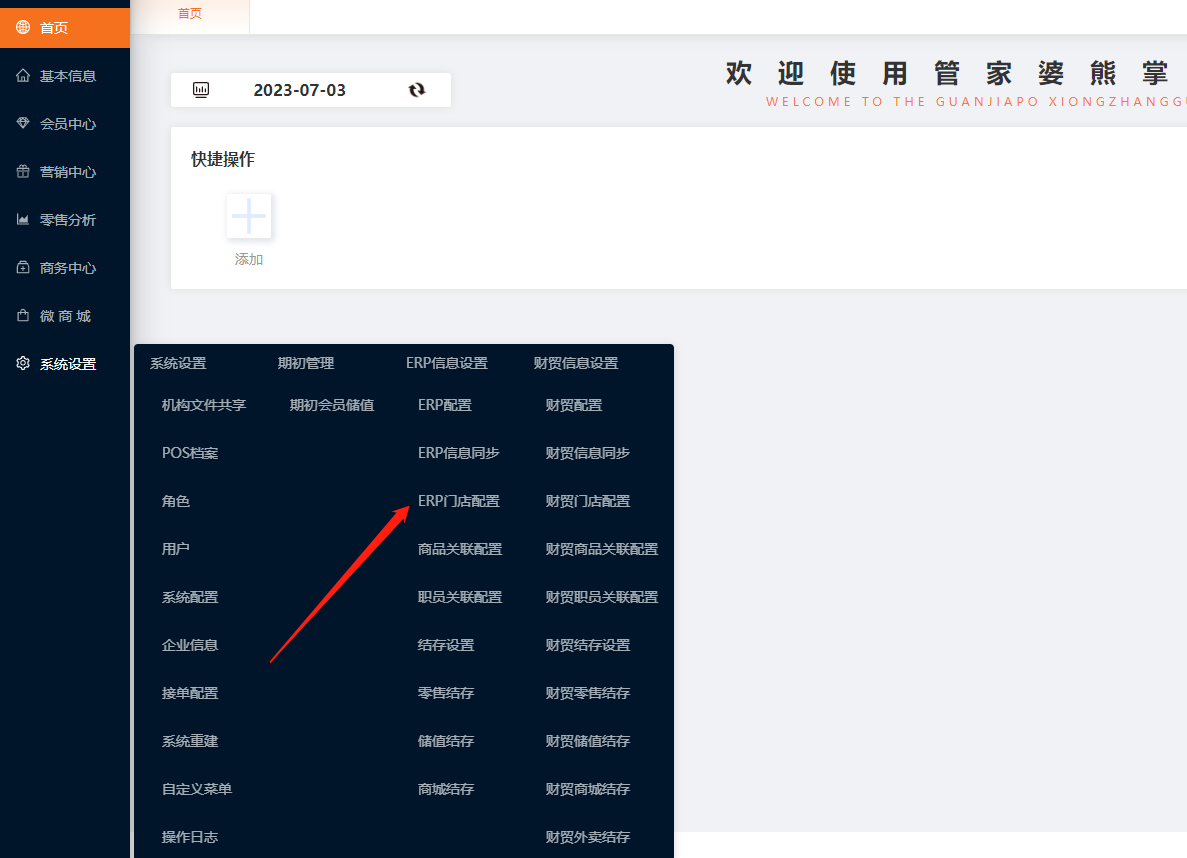Image resolution: width=1187 pixels, height=858 pixels.
Task: Open 用户 in the submenu
Action: (x=176, y=548)
